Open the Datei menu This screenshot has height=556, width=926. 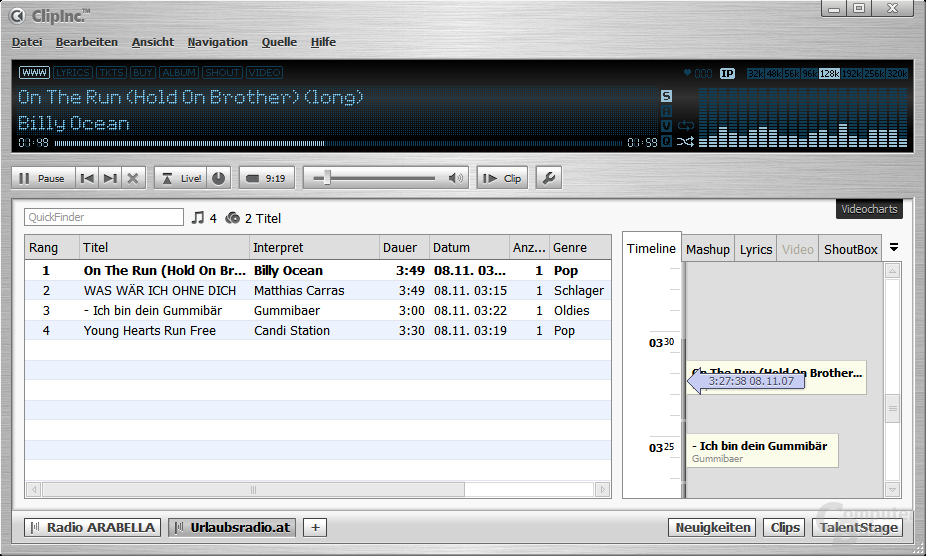(x=27, y=42)
